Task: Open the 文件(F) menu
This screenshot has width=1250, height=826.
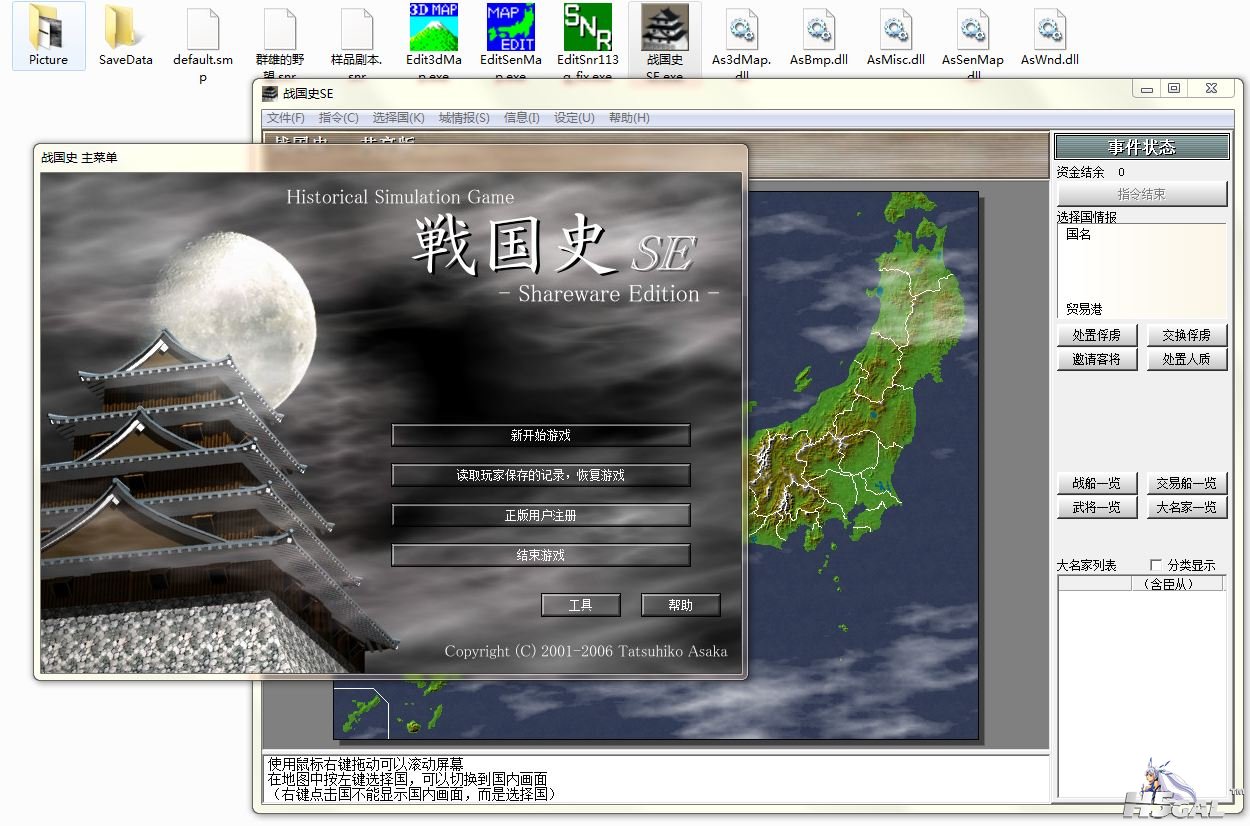Action: coord(286,118)
